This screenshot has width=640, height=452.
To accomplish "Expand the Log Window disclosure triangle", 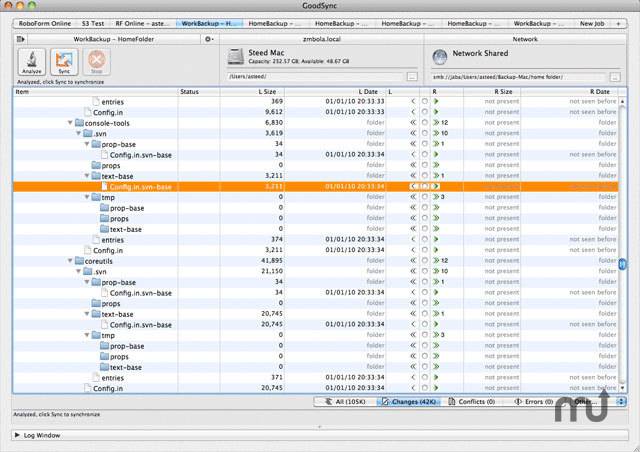I will coord(17,435).
